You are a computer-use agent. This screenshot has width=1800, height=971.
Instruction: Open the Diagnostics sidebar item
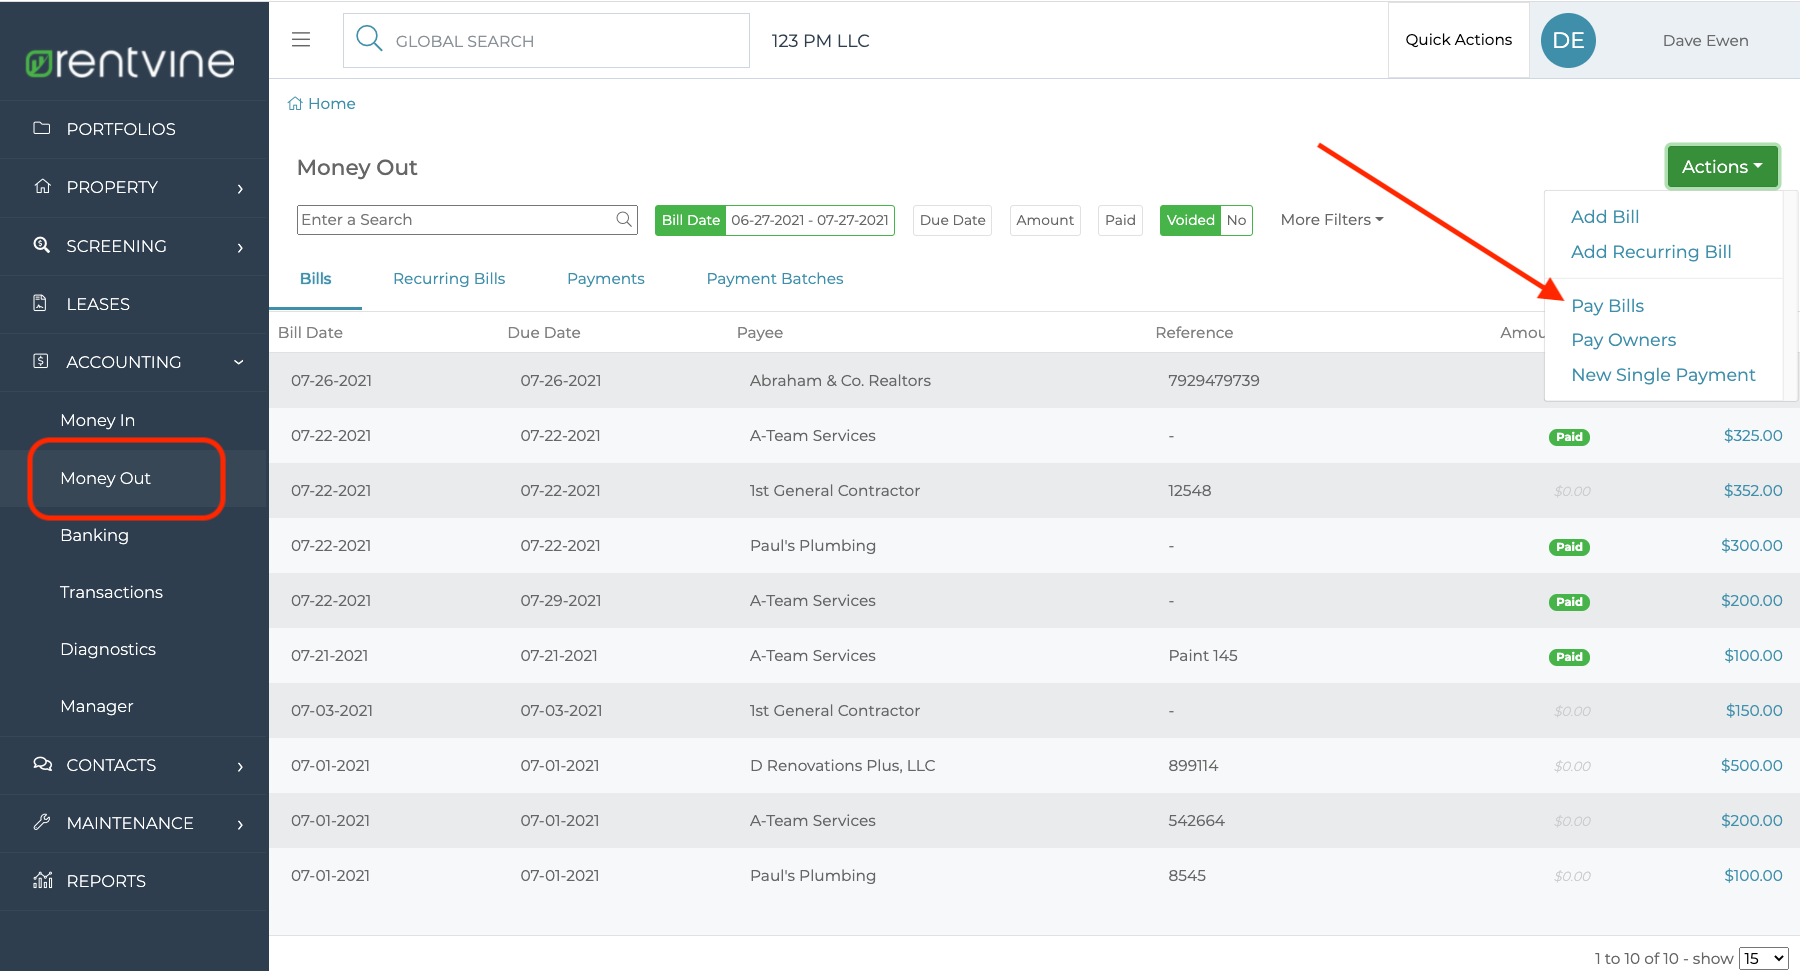click(108, 649)
